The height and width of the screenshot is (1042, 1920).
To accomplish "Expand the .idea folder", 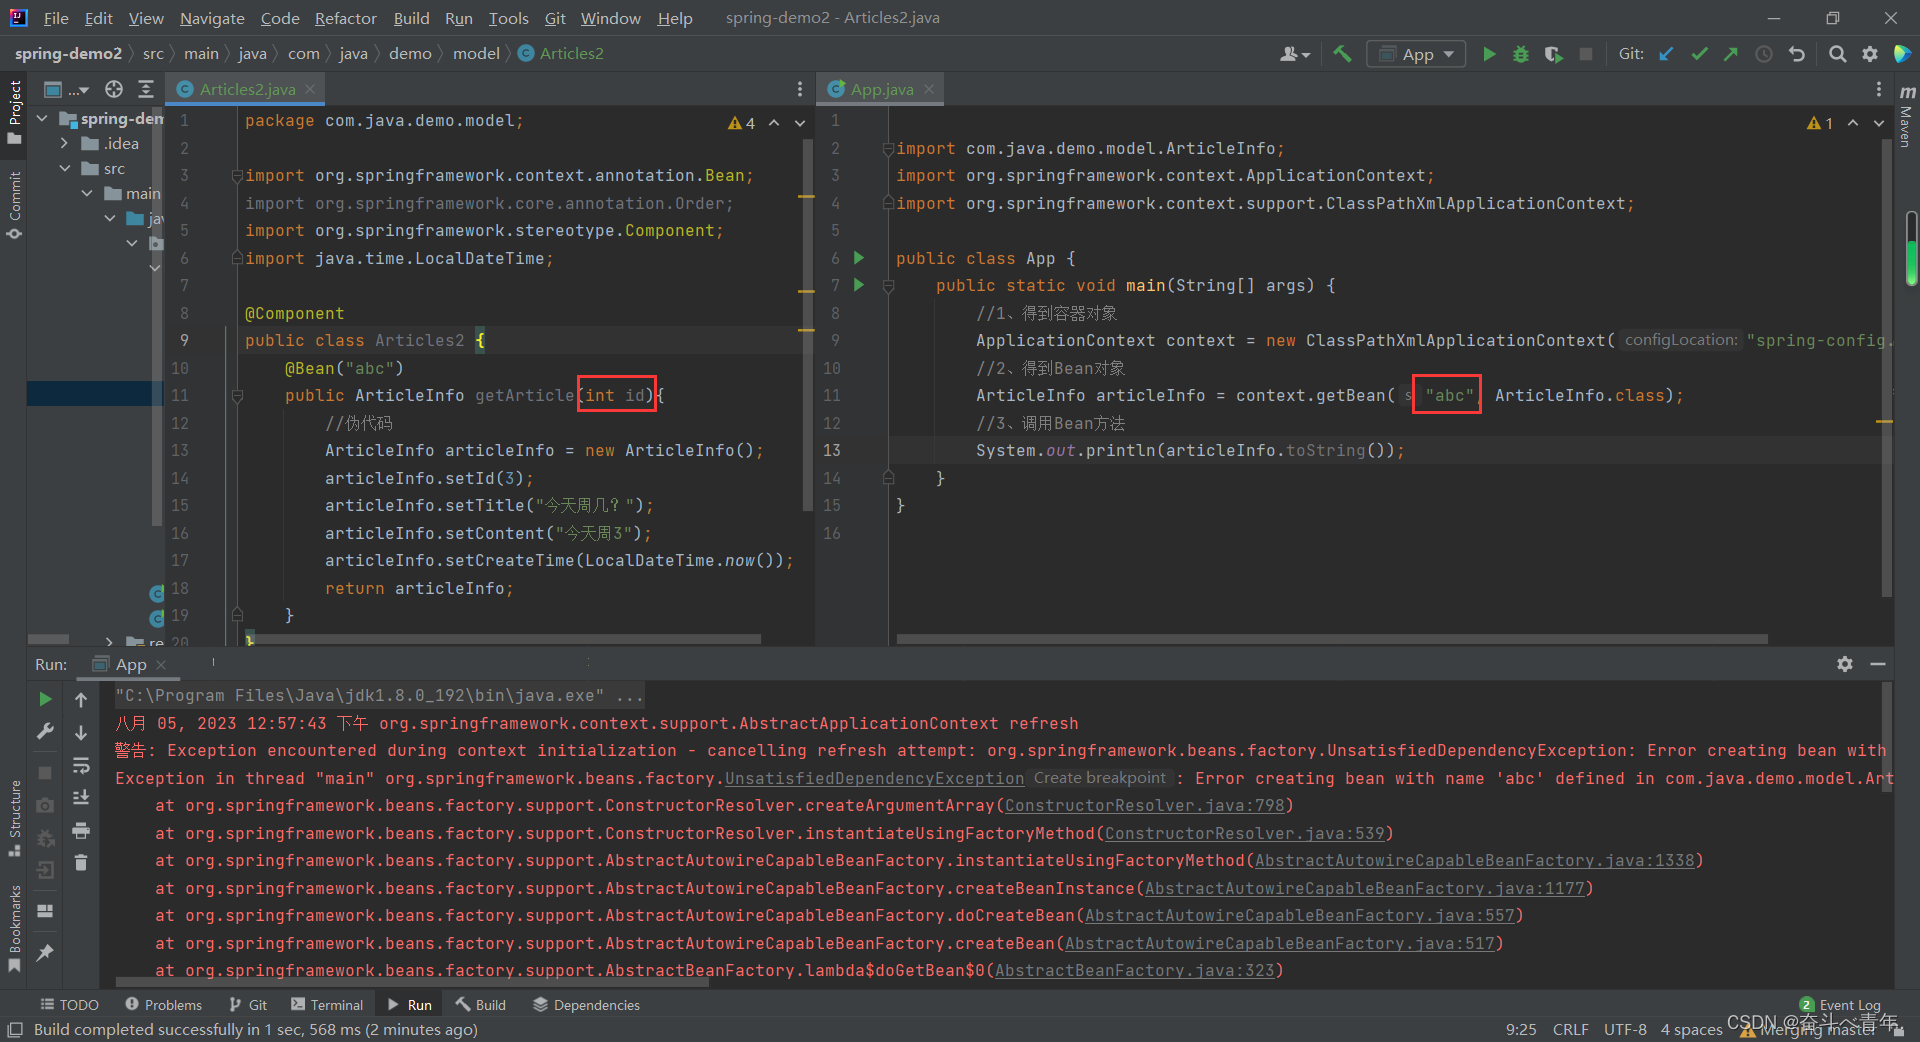I will click(x=64, y=143).
